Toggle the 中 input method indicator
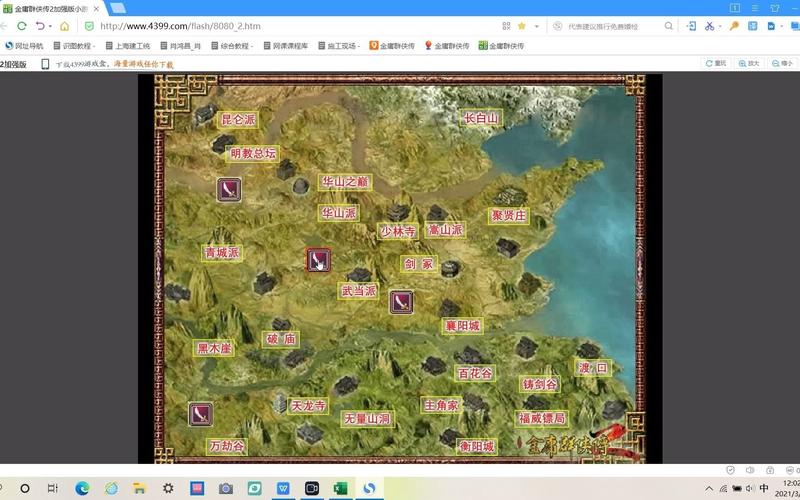Viewport: 800px width, 500px height. [764, 488]
